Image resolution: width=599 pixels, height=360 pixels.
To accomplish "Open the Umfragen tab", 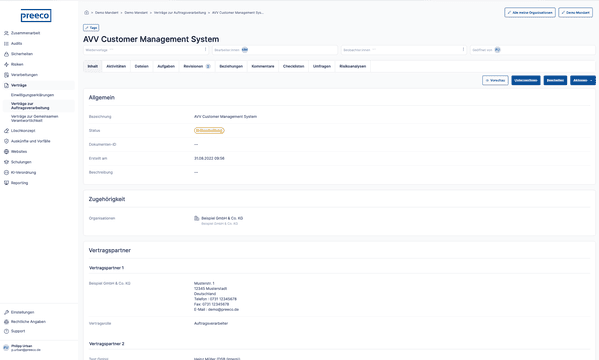I will pyautogui.click(x=322, y=66).
